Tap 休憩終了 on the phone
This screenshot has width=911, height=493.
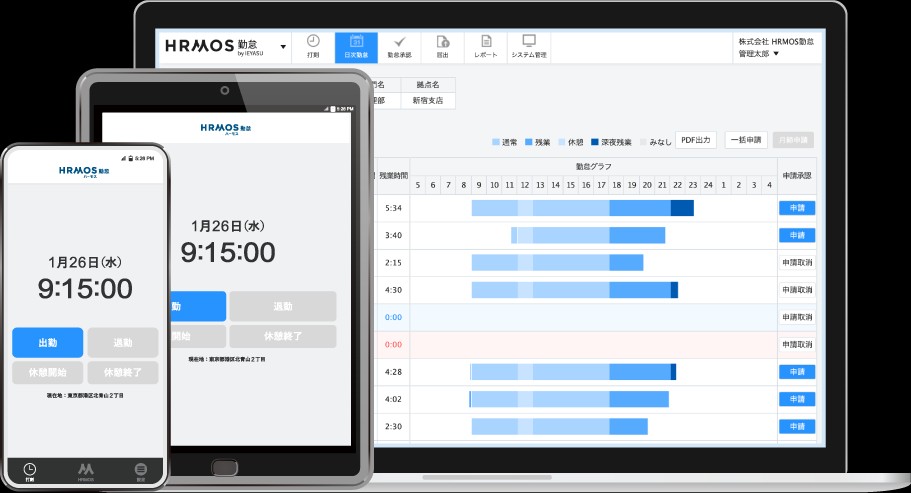[x=122, y=373]
